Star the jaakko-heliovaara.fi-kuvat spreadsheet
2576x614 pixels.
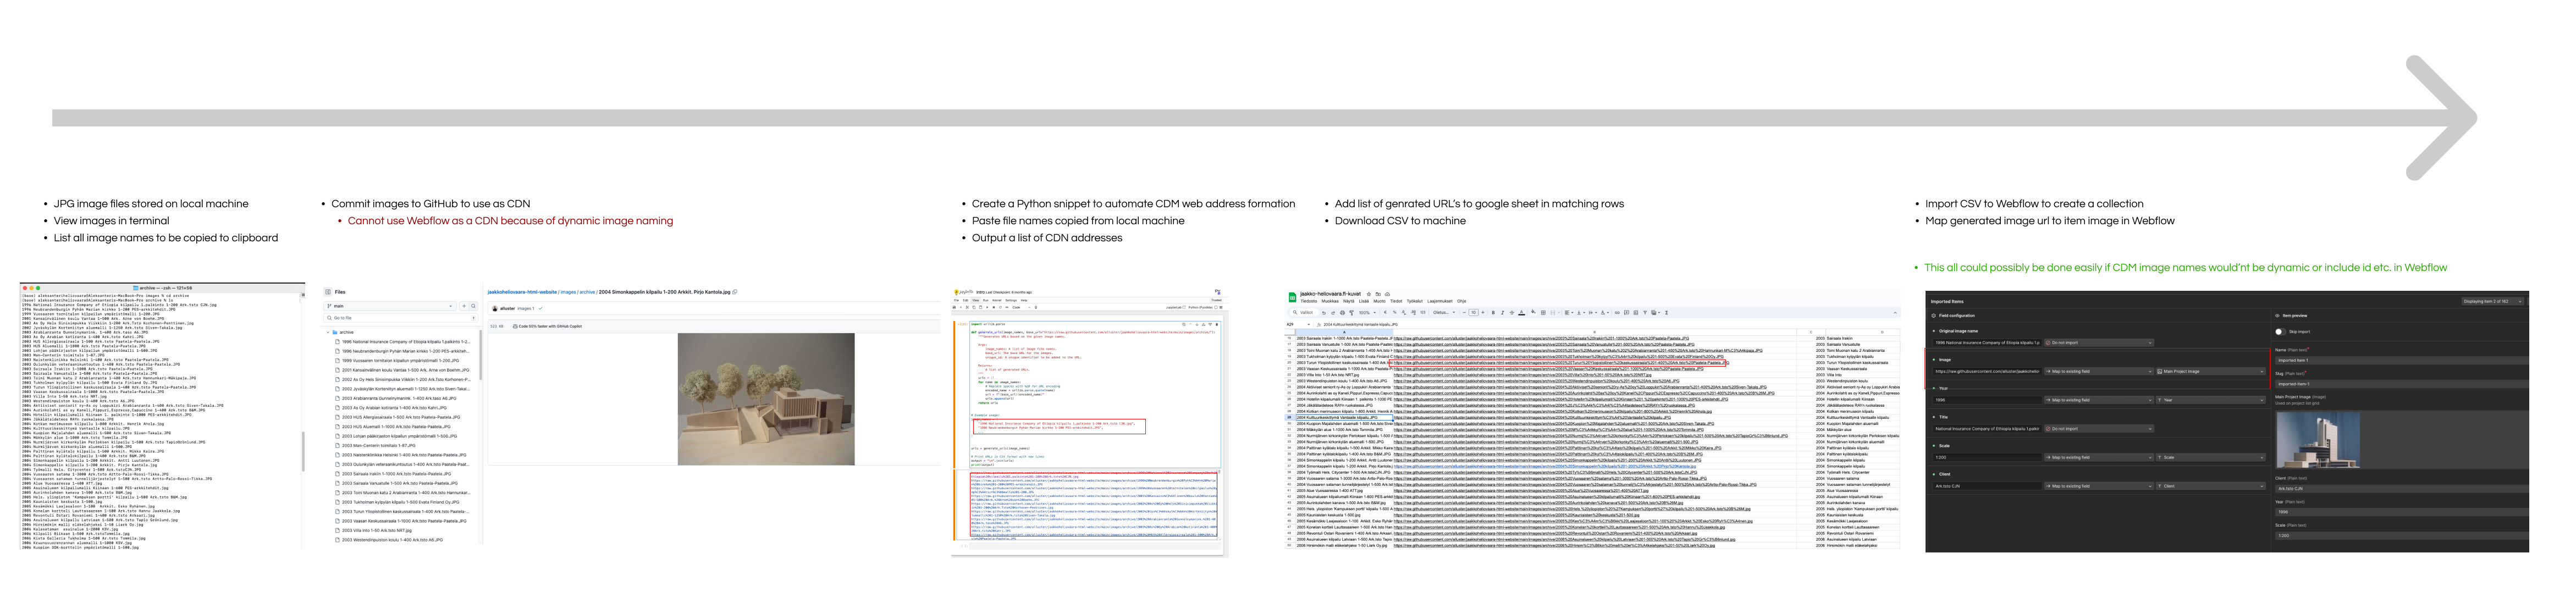(1369, 294)
